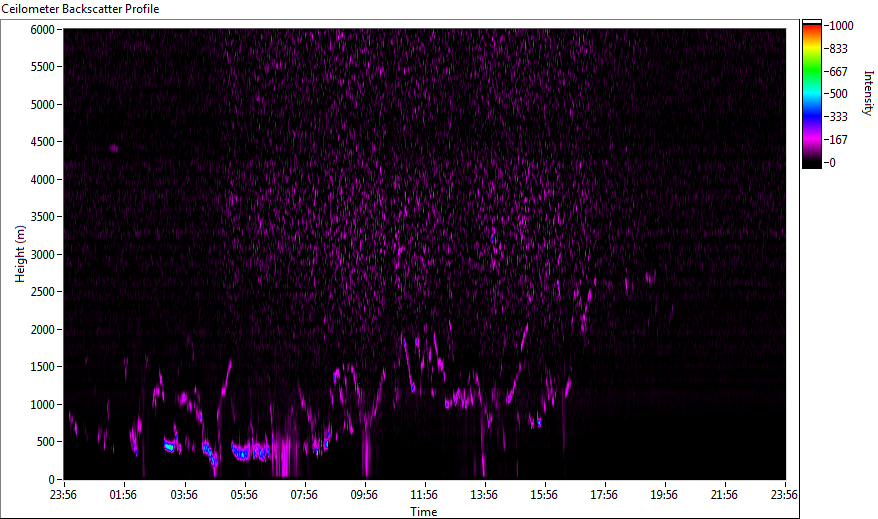878x519 pixels.
Task: Click the 3500 height tick label
Action: click(43, 217)
